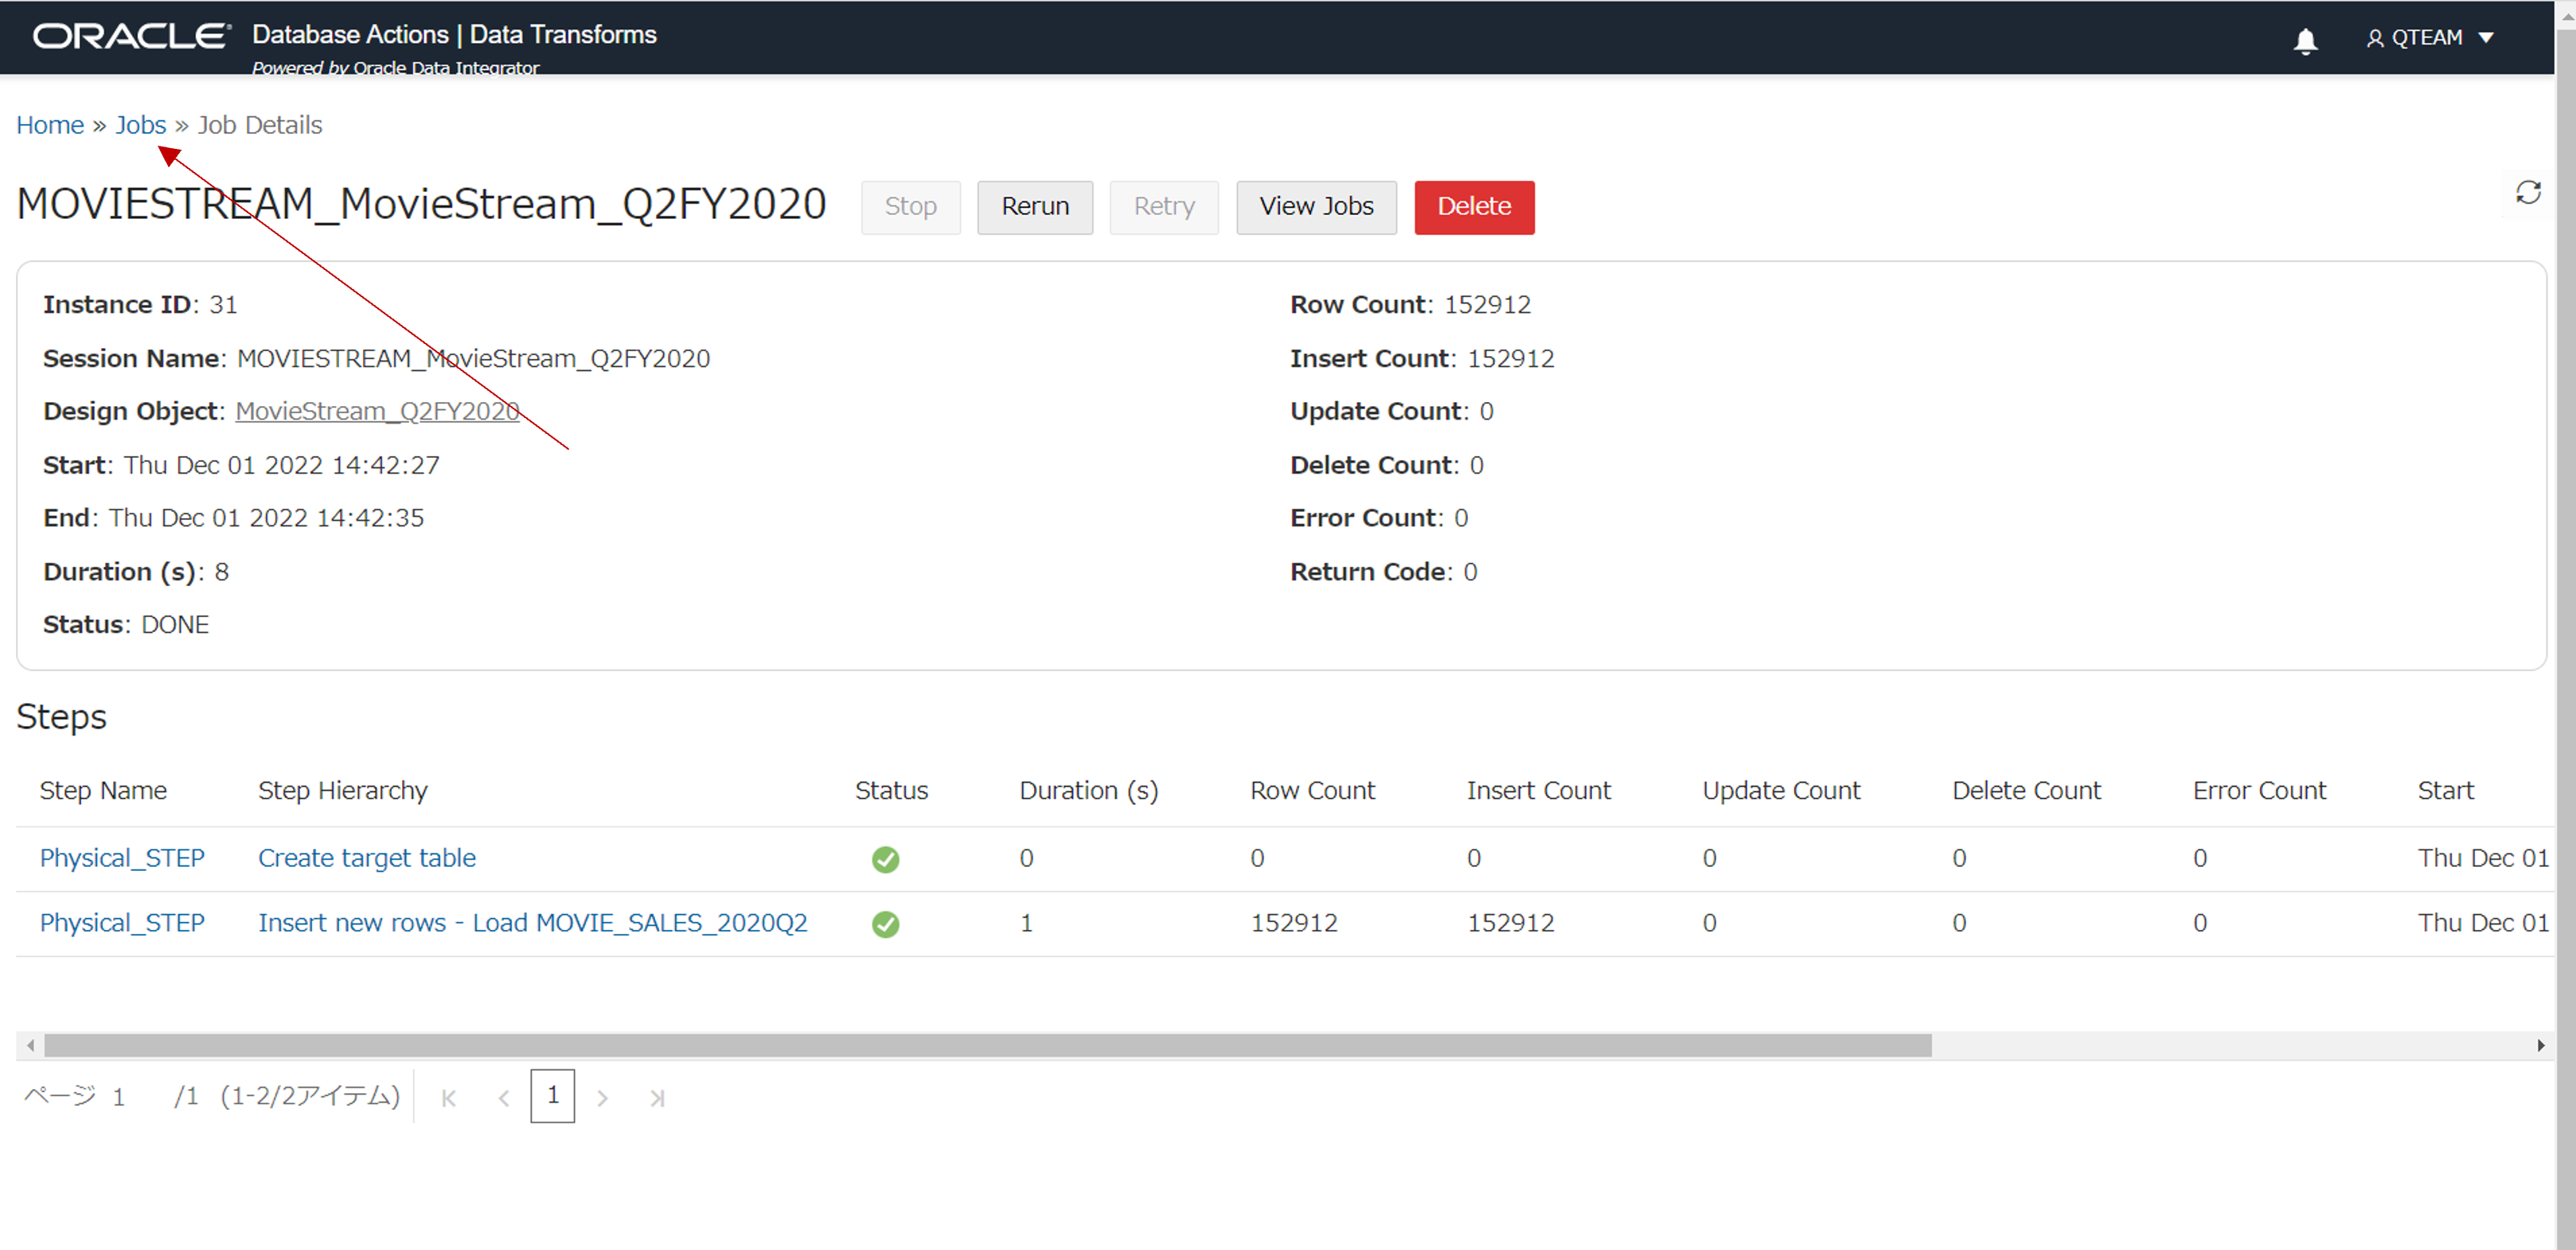
Task: Navigate to Jobs breadcrumb
Action: (140, 125)
